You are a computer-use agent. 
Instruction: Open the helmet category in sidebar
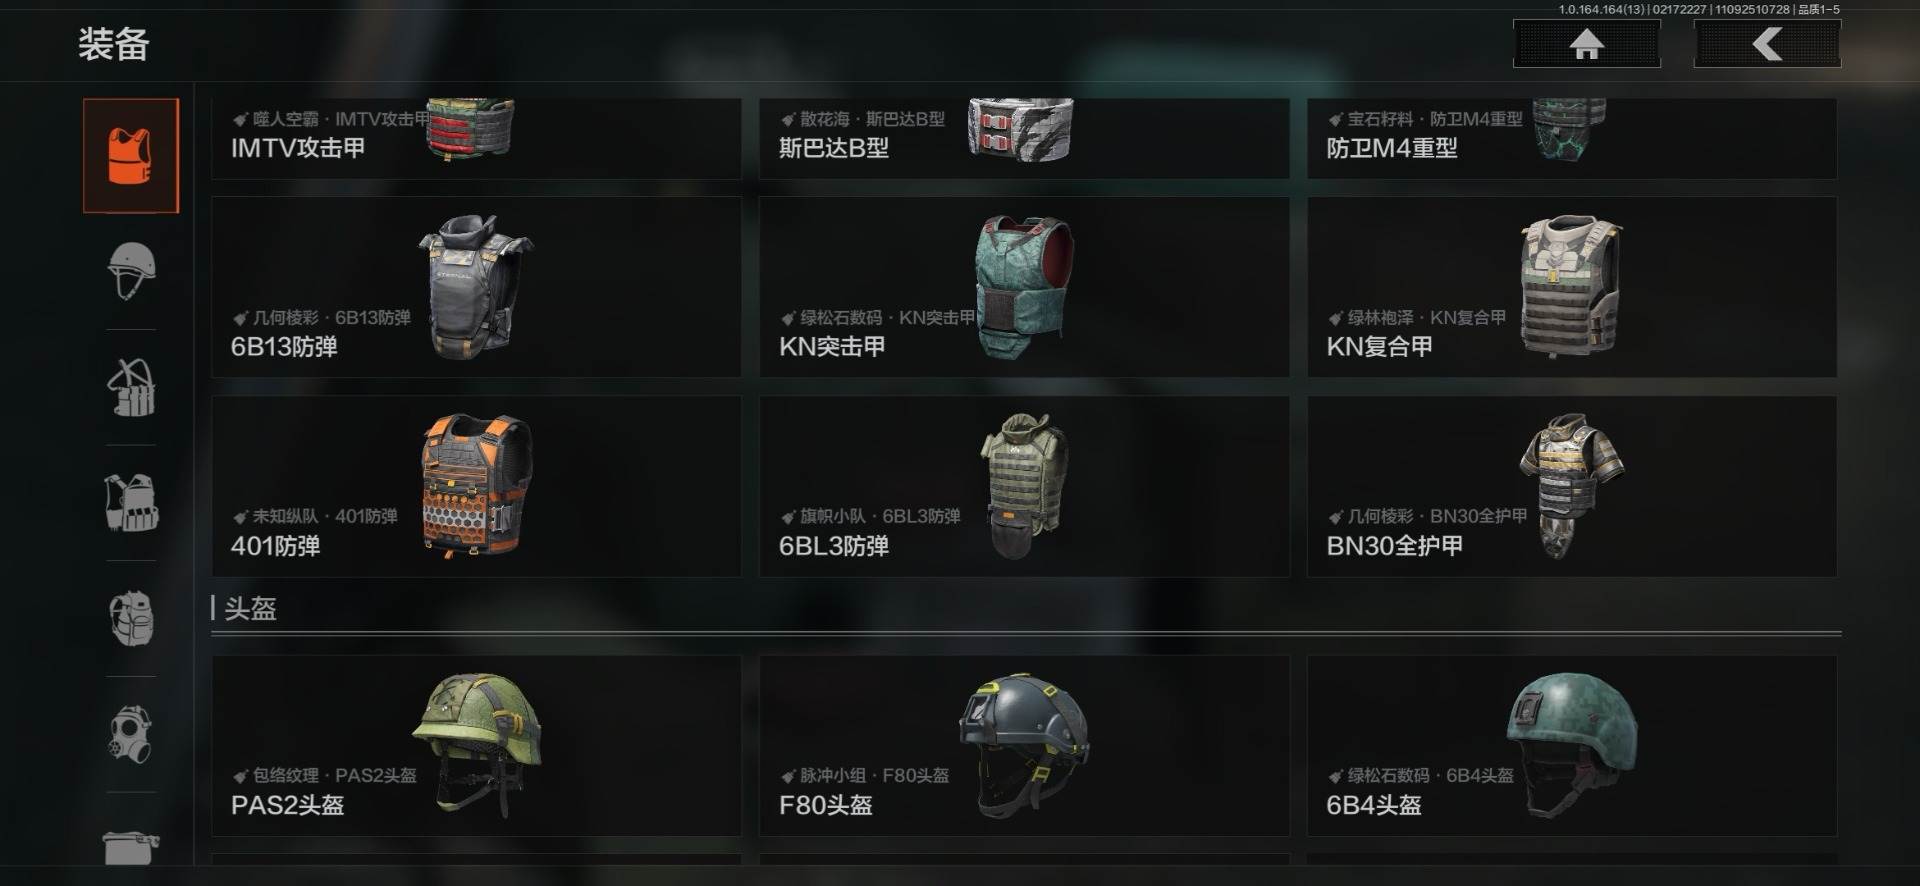131,271
